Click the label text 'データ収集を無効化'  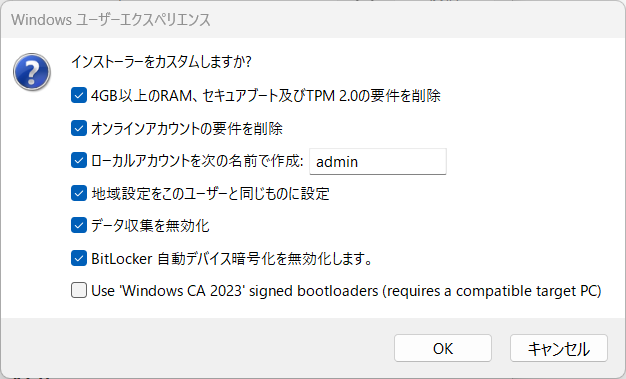point(150,226)
